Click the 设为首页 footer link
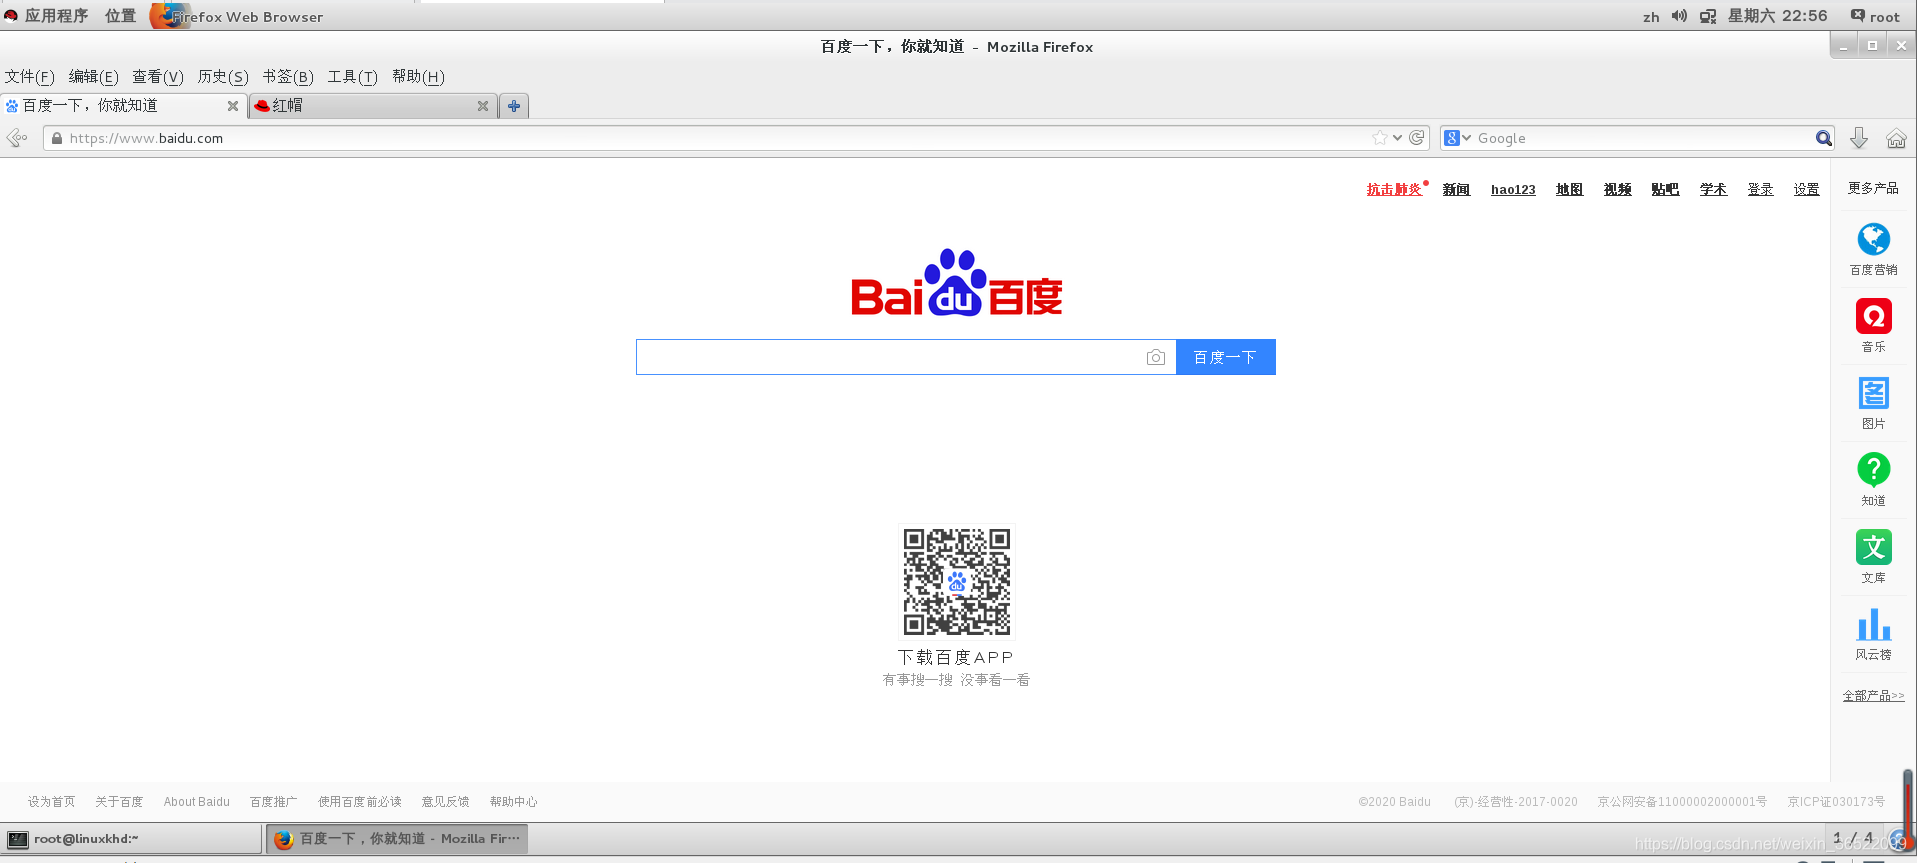The width and height of the screenshot is (1917, 863). (x=51, y=802)
